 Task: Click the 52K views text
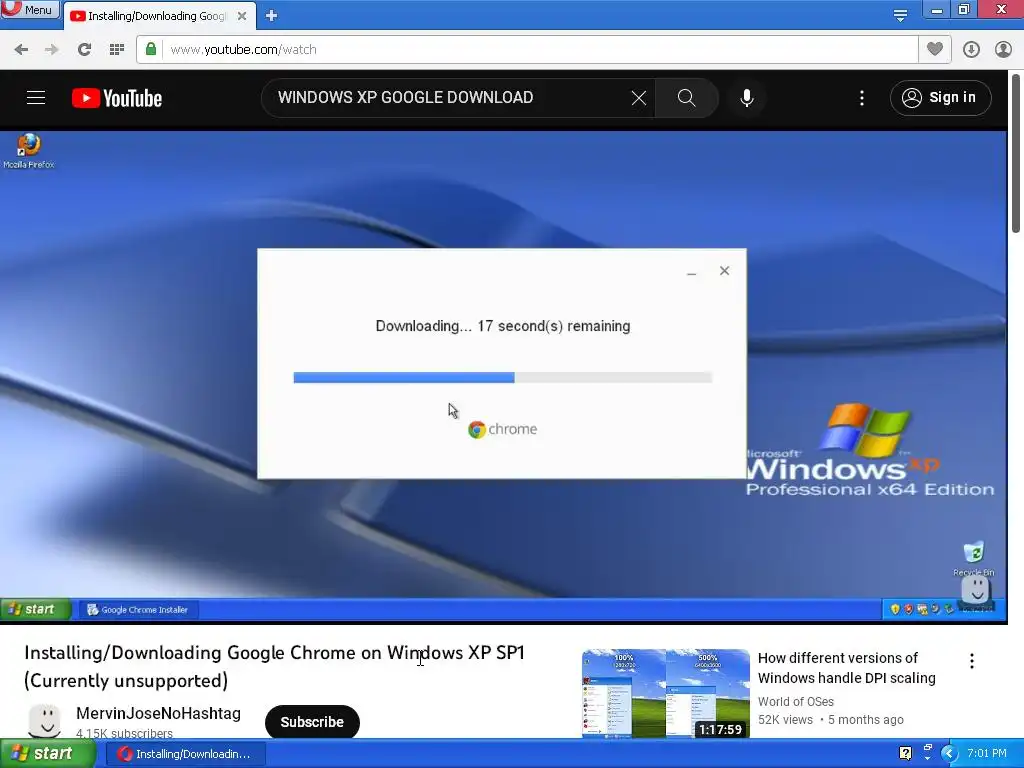click(x=785, y=719)
